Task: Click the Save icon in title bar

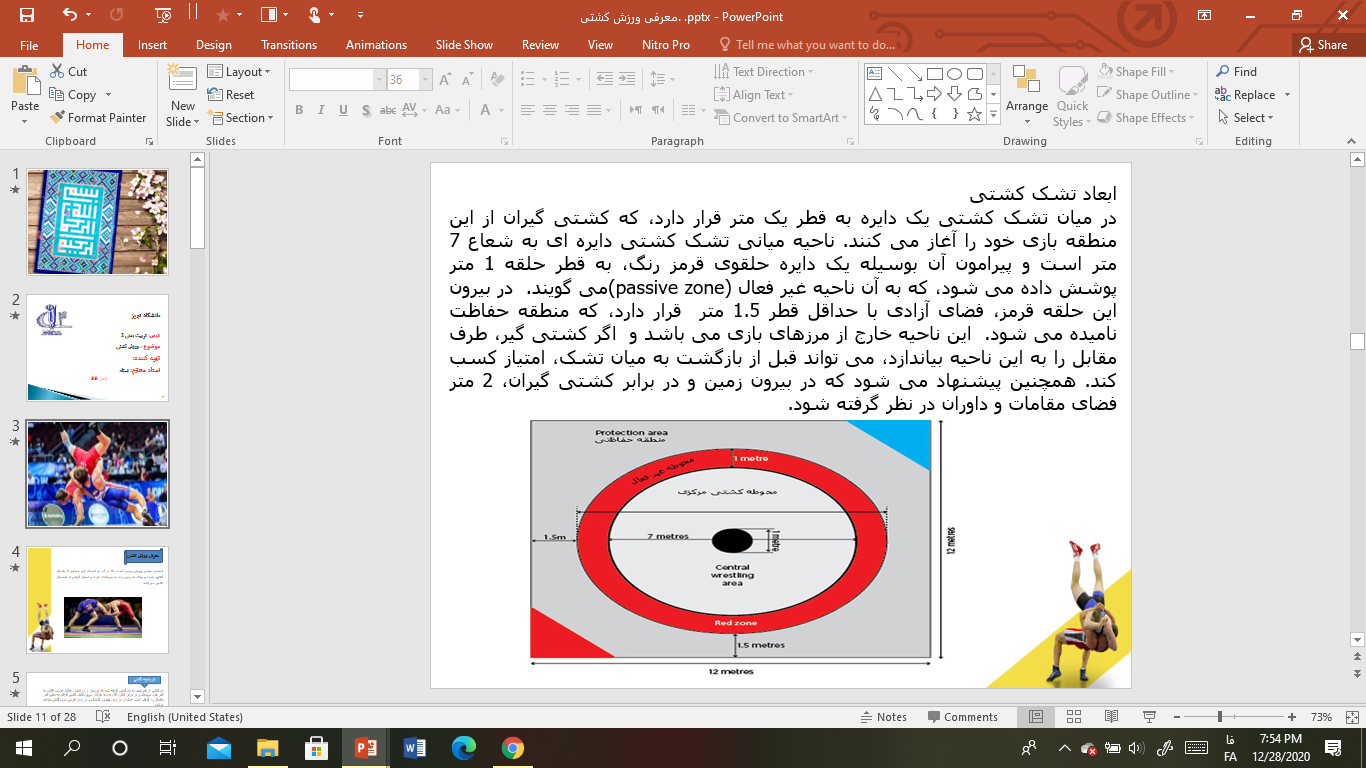Action: point(26,15)
